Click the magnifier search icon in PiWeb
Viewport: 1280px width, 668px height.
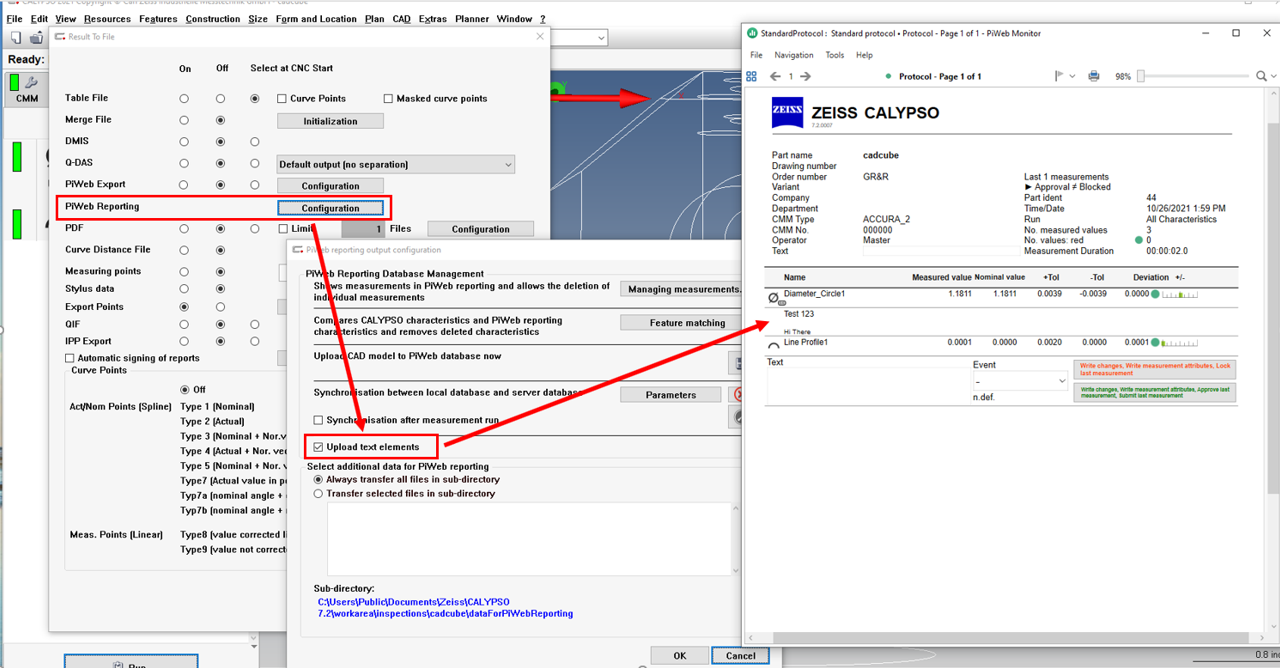click(1261, 76)
